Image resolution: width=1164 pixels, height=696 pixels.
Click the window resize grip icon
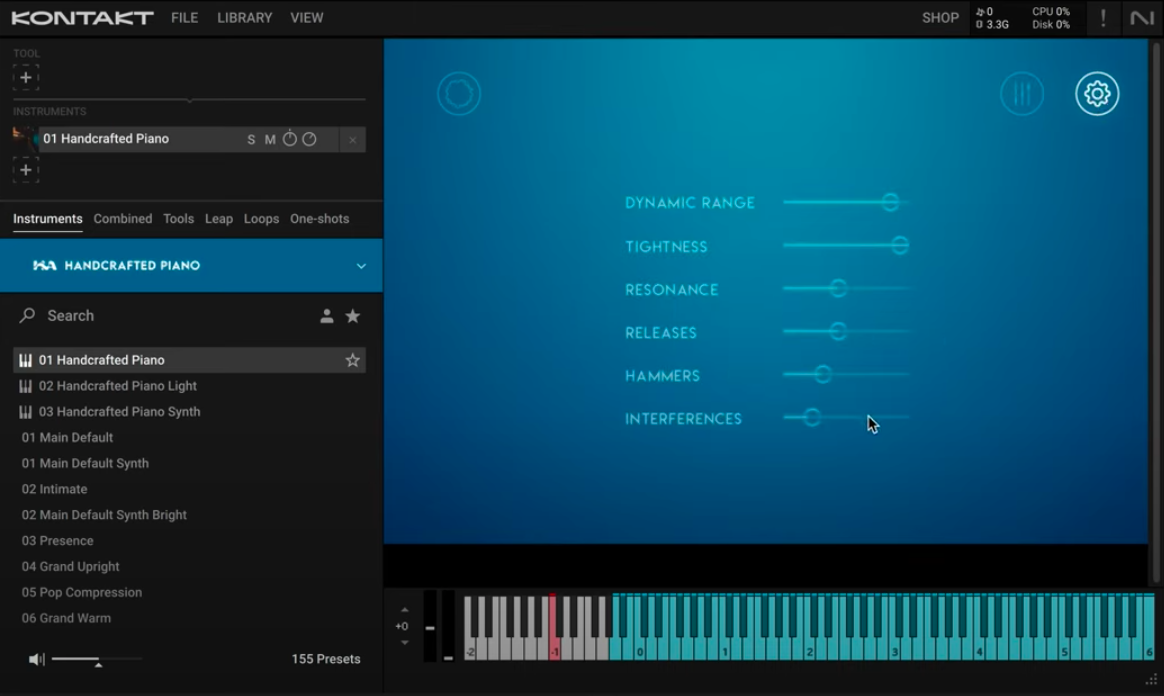1151,680
